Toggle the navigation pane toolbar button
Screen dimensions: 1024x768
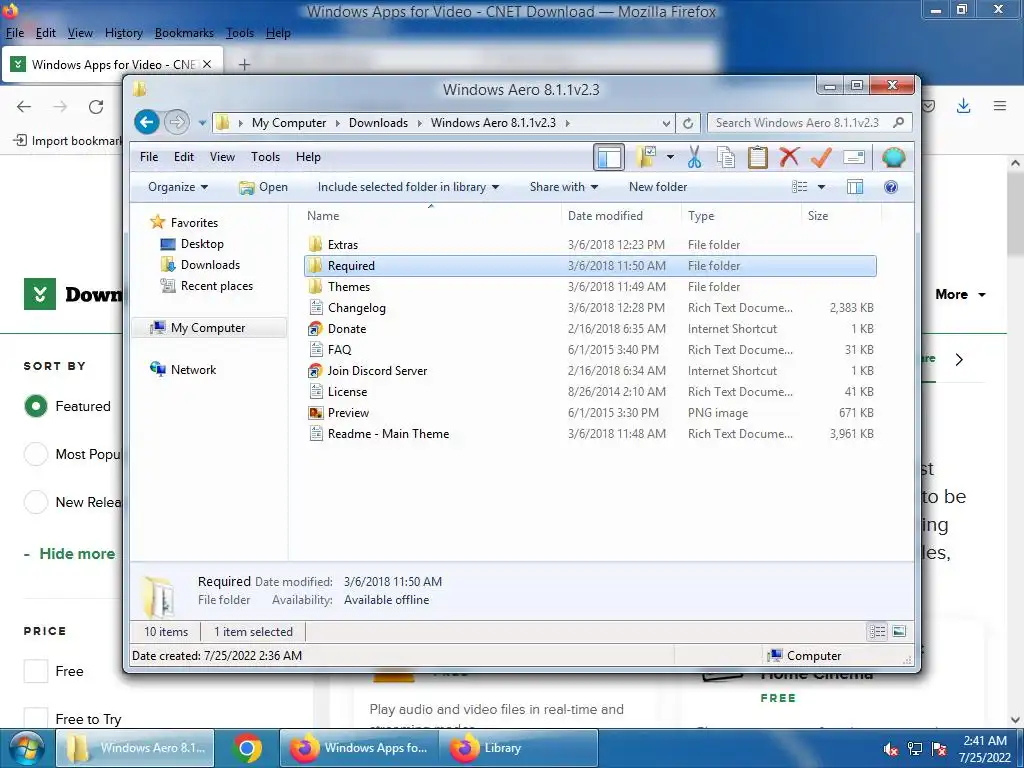click(x=609, y=157)
